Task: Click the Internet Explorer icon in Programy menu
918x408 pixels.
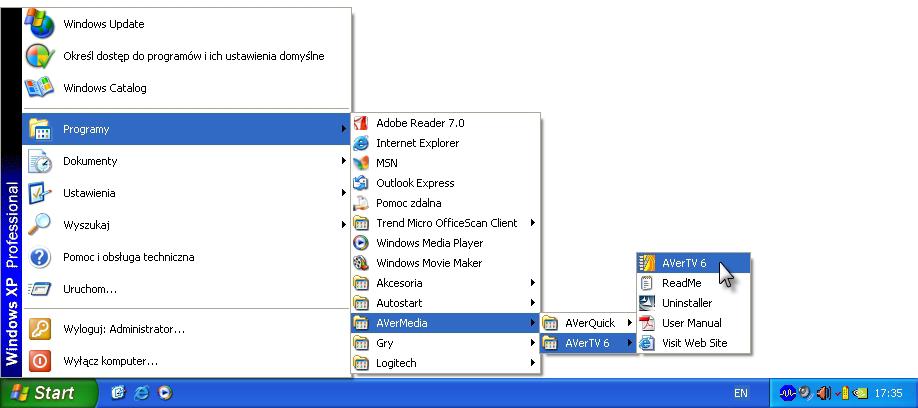Action: (x=361, y=143)
